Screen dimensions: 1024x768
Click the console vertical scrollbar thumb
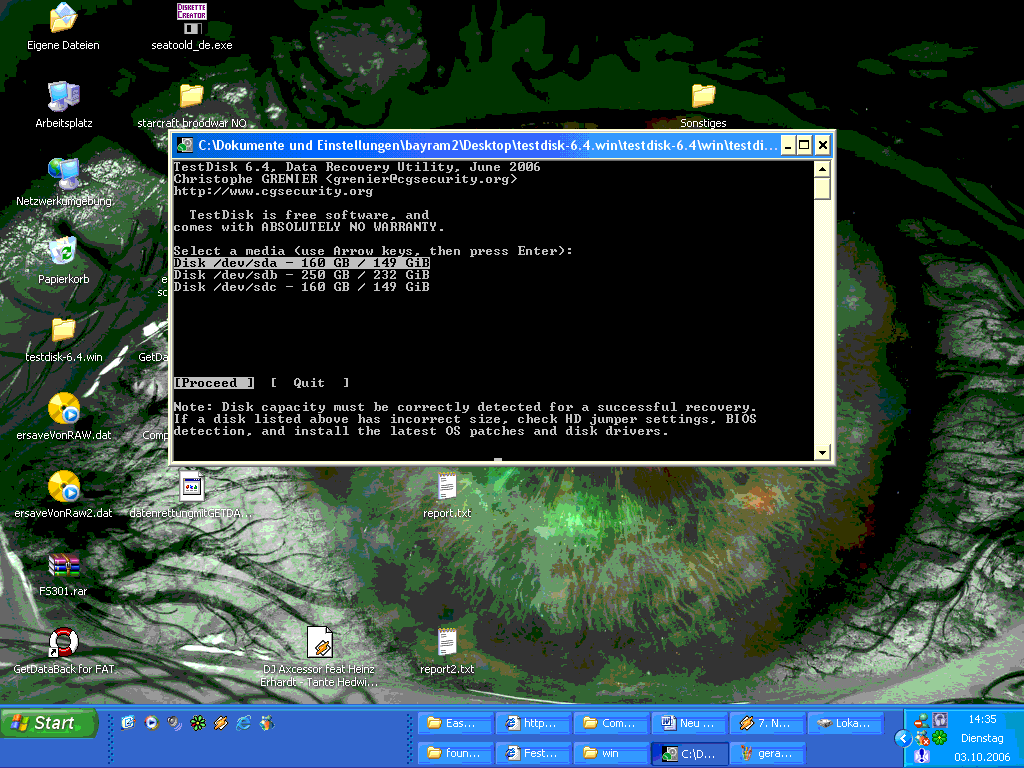coord(822,189)
